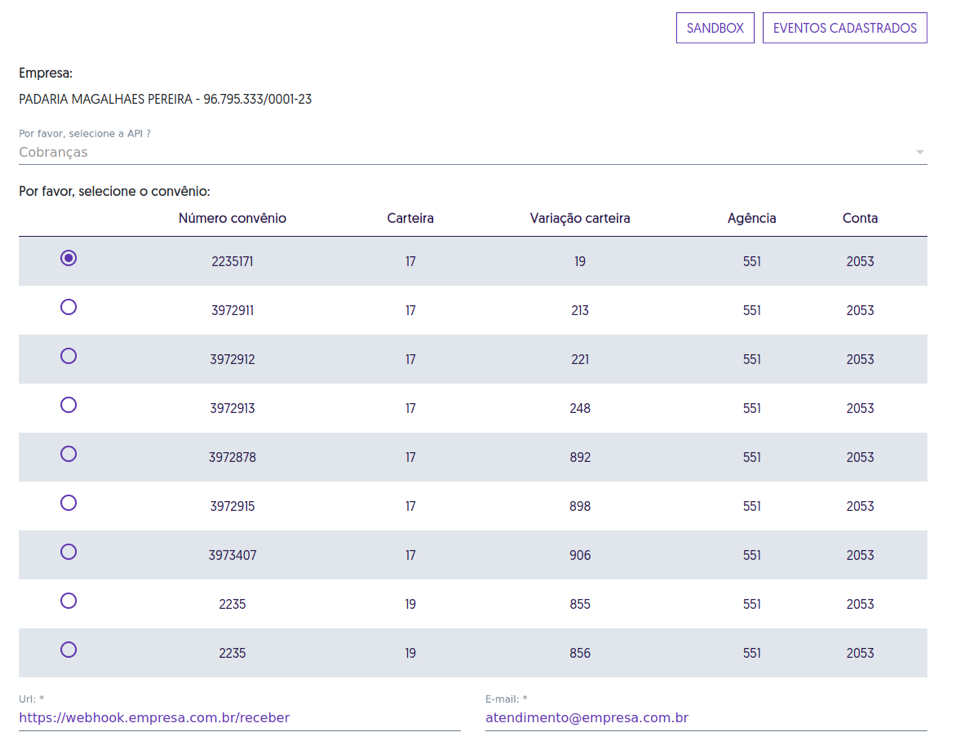Image resolution: width=961 pixels, height=746 pixels.
Task: Click company name PADARIA MAGALHAES PEREIRA
Action: pyautogui.click(x=105, y=99)
